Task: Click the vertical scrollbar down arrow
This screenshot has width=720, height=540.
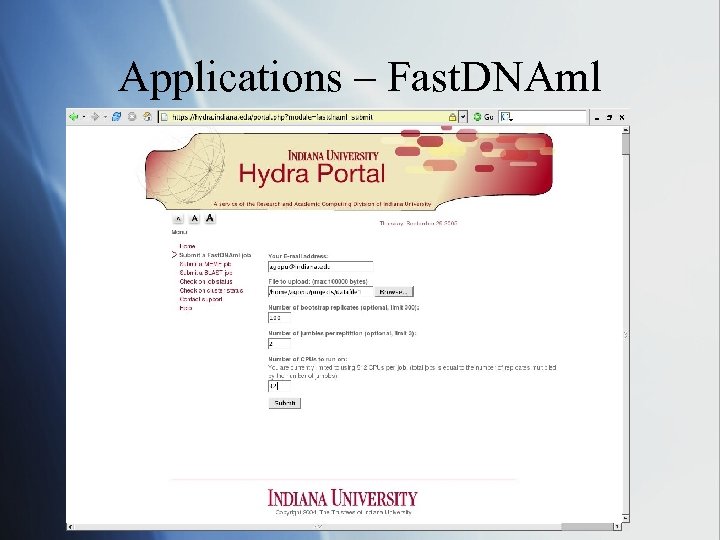Action: coord(625,518)
